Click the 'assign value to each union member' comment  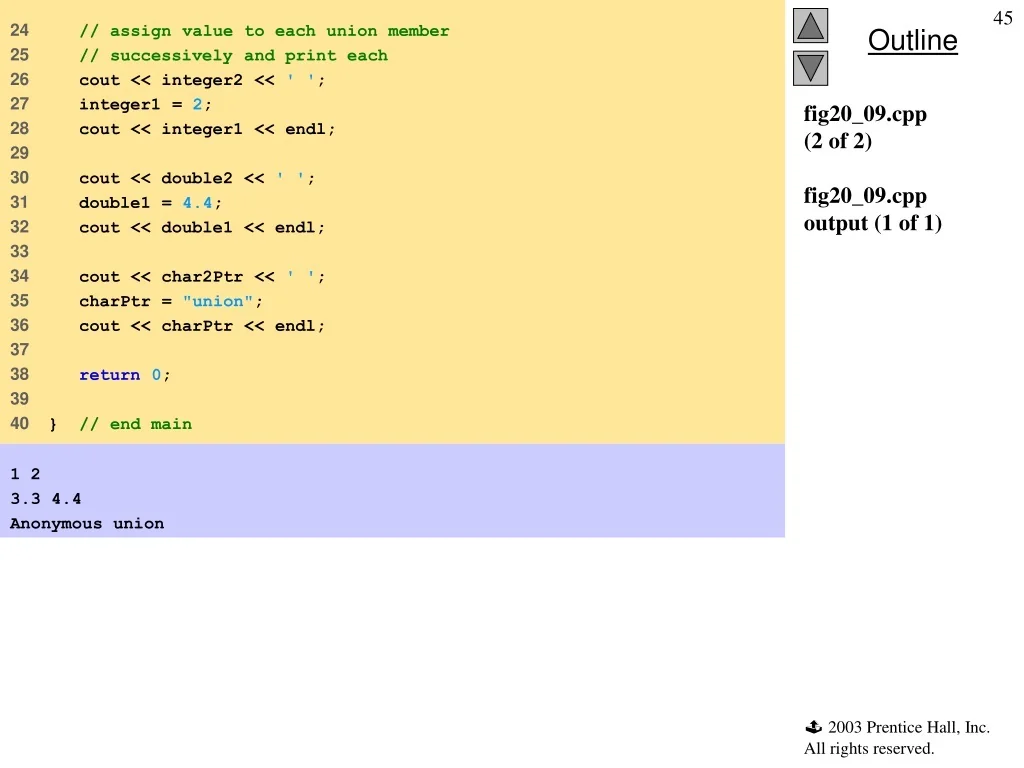tap(264, 31)
